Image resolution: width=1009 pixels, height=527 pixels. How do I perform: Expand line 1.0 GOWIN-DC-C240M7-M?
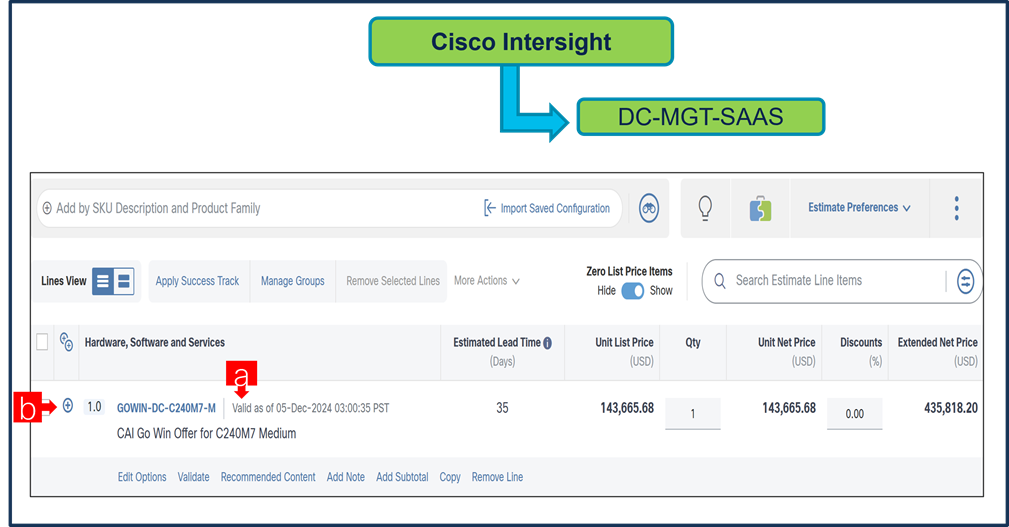point(68,406)
